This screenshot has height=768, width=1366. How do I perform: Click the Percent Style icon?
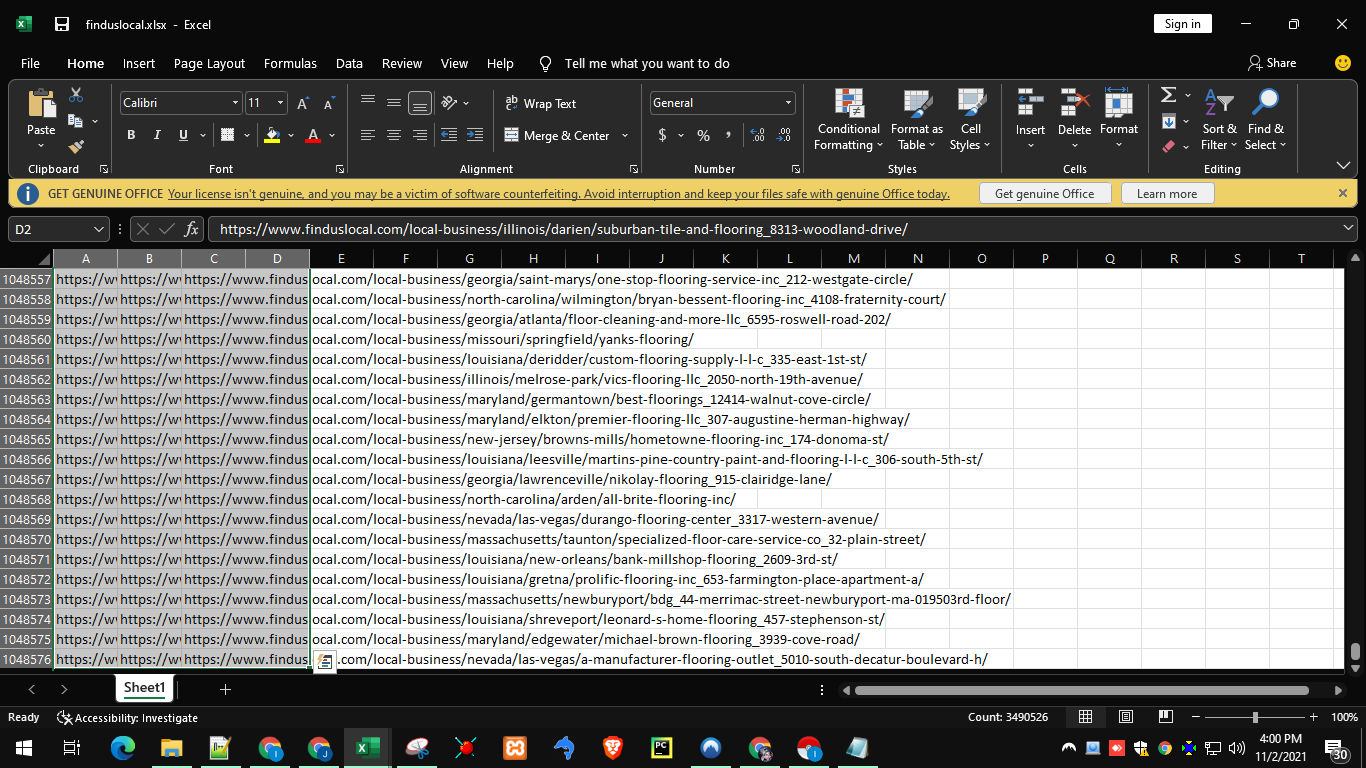tap(703, 135)
